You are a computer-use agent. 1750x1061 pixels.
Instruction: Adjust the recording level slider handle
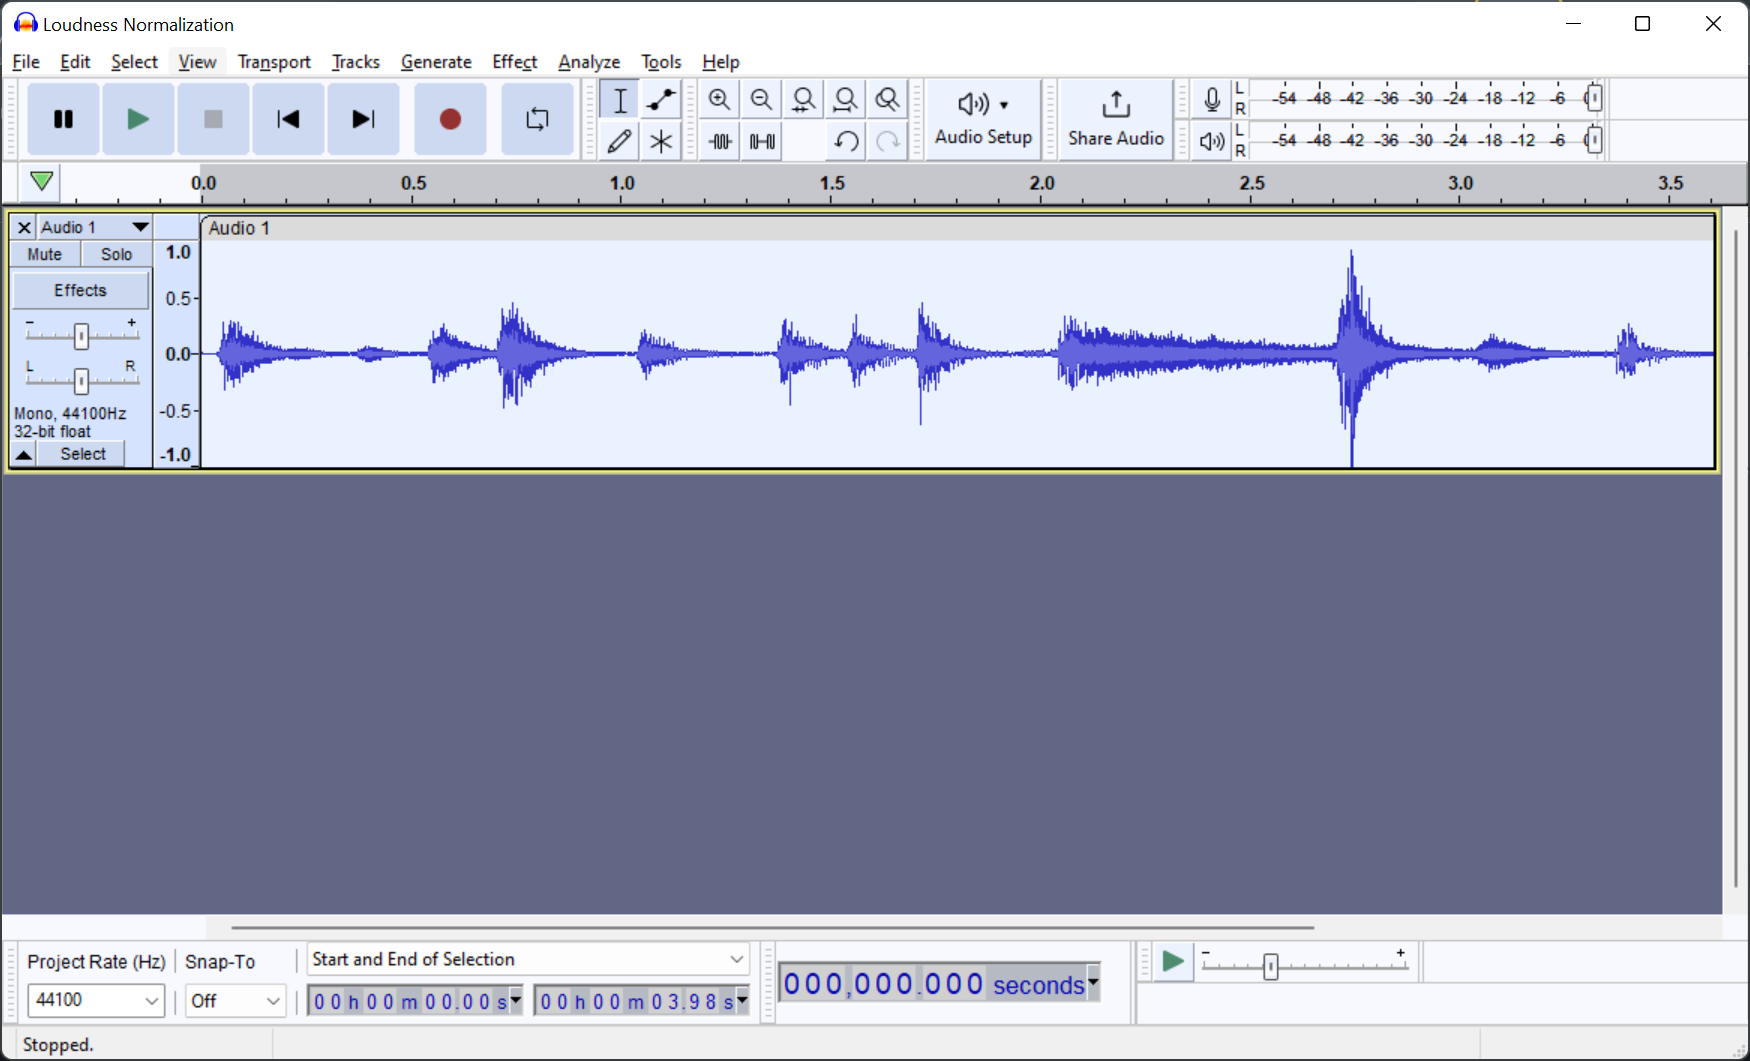coord(1594,98)
